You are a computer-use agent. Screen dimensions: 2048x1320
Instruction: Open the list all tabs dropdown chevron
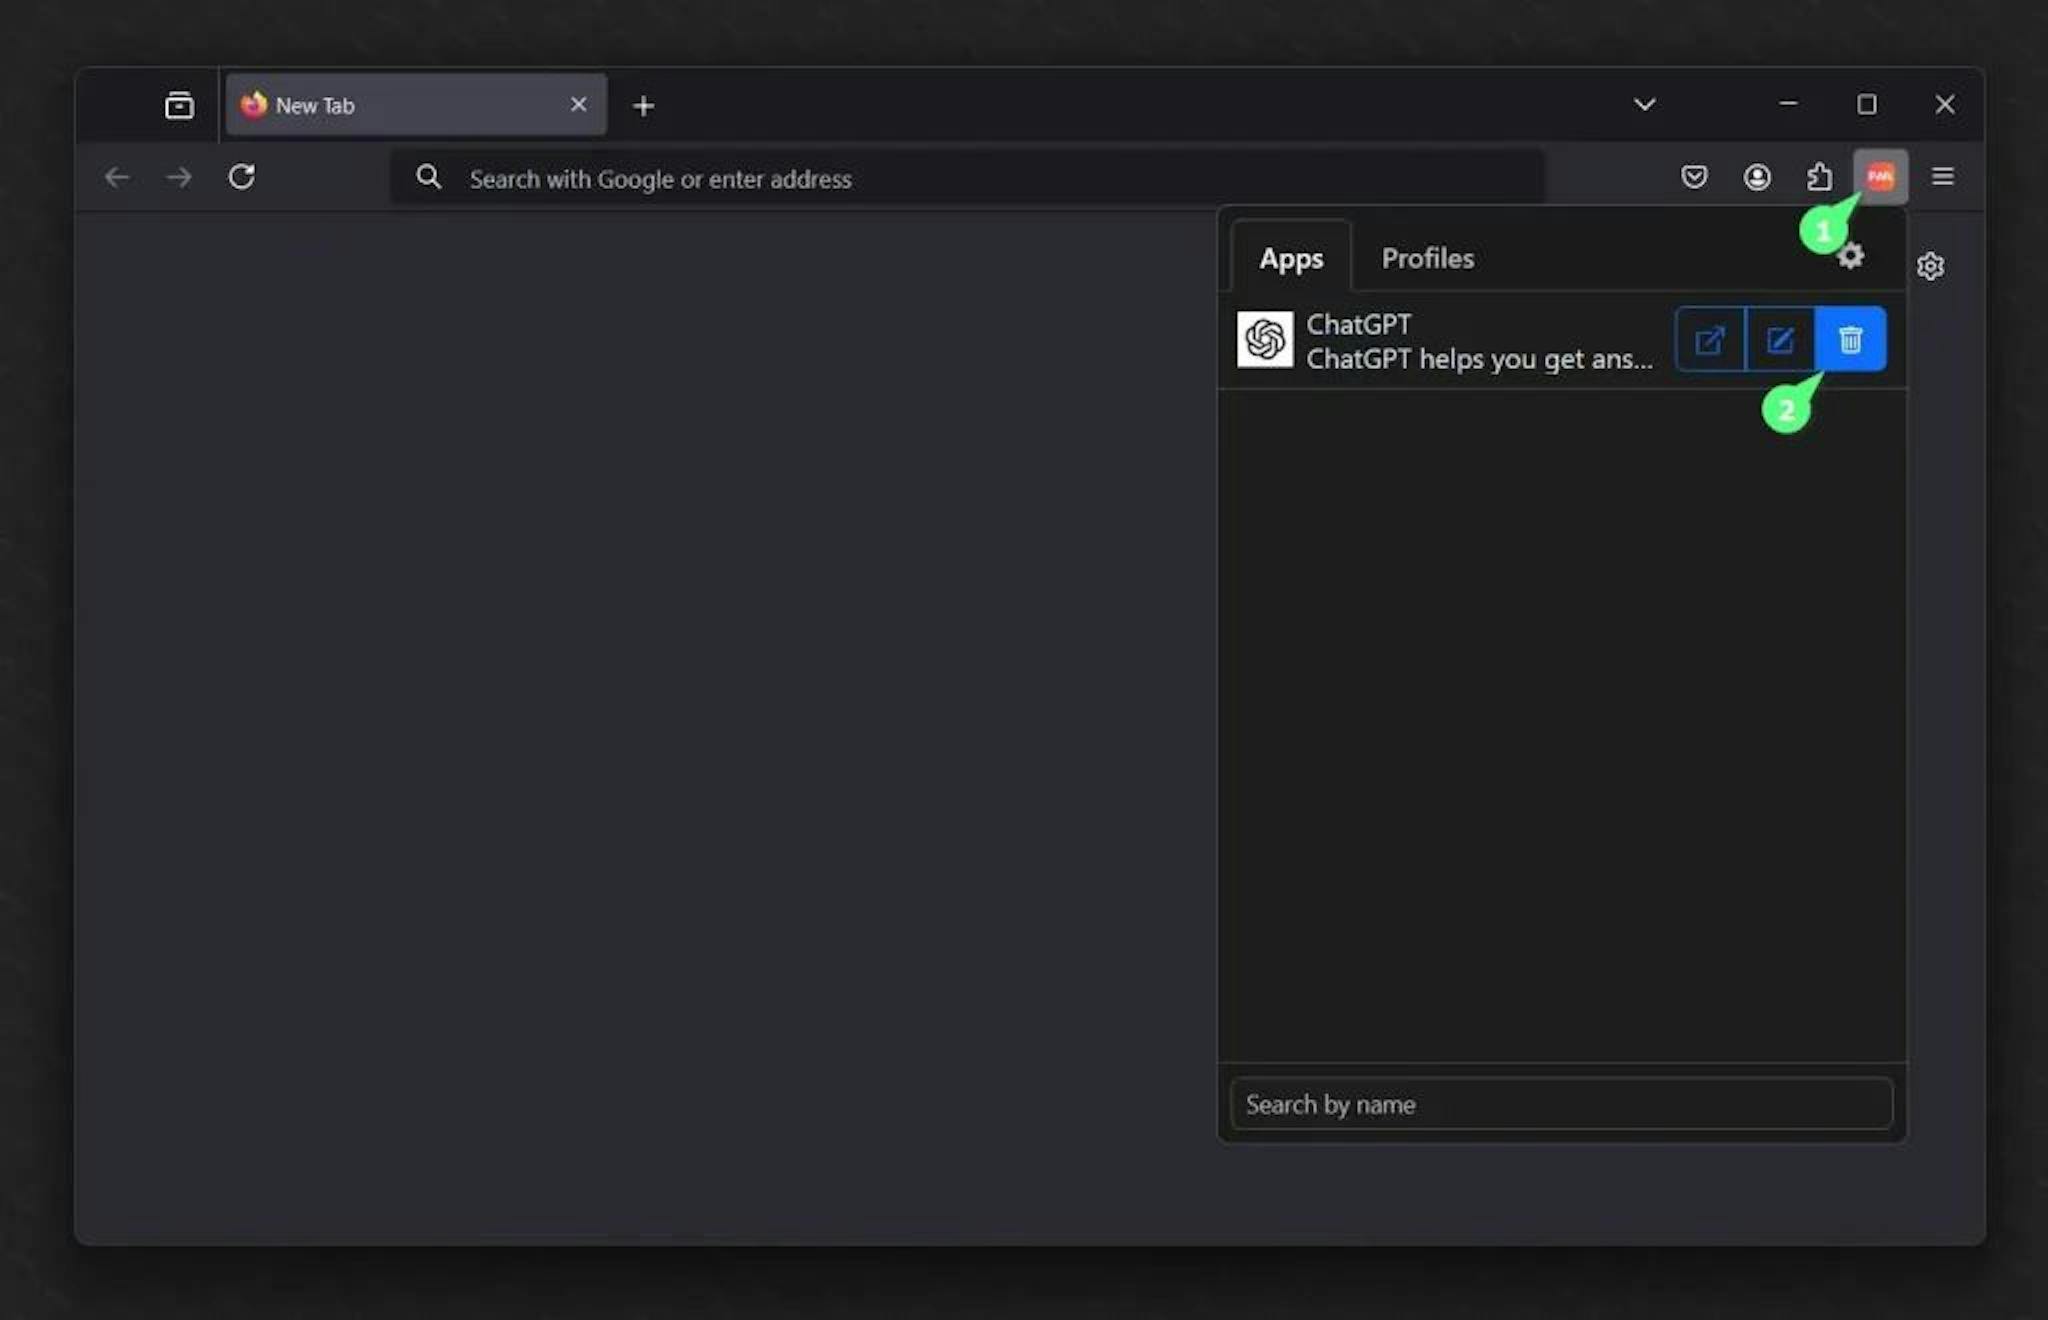(x=1644, y=104)
